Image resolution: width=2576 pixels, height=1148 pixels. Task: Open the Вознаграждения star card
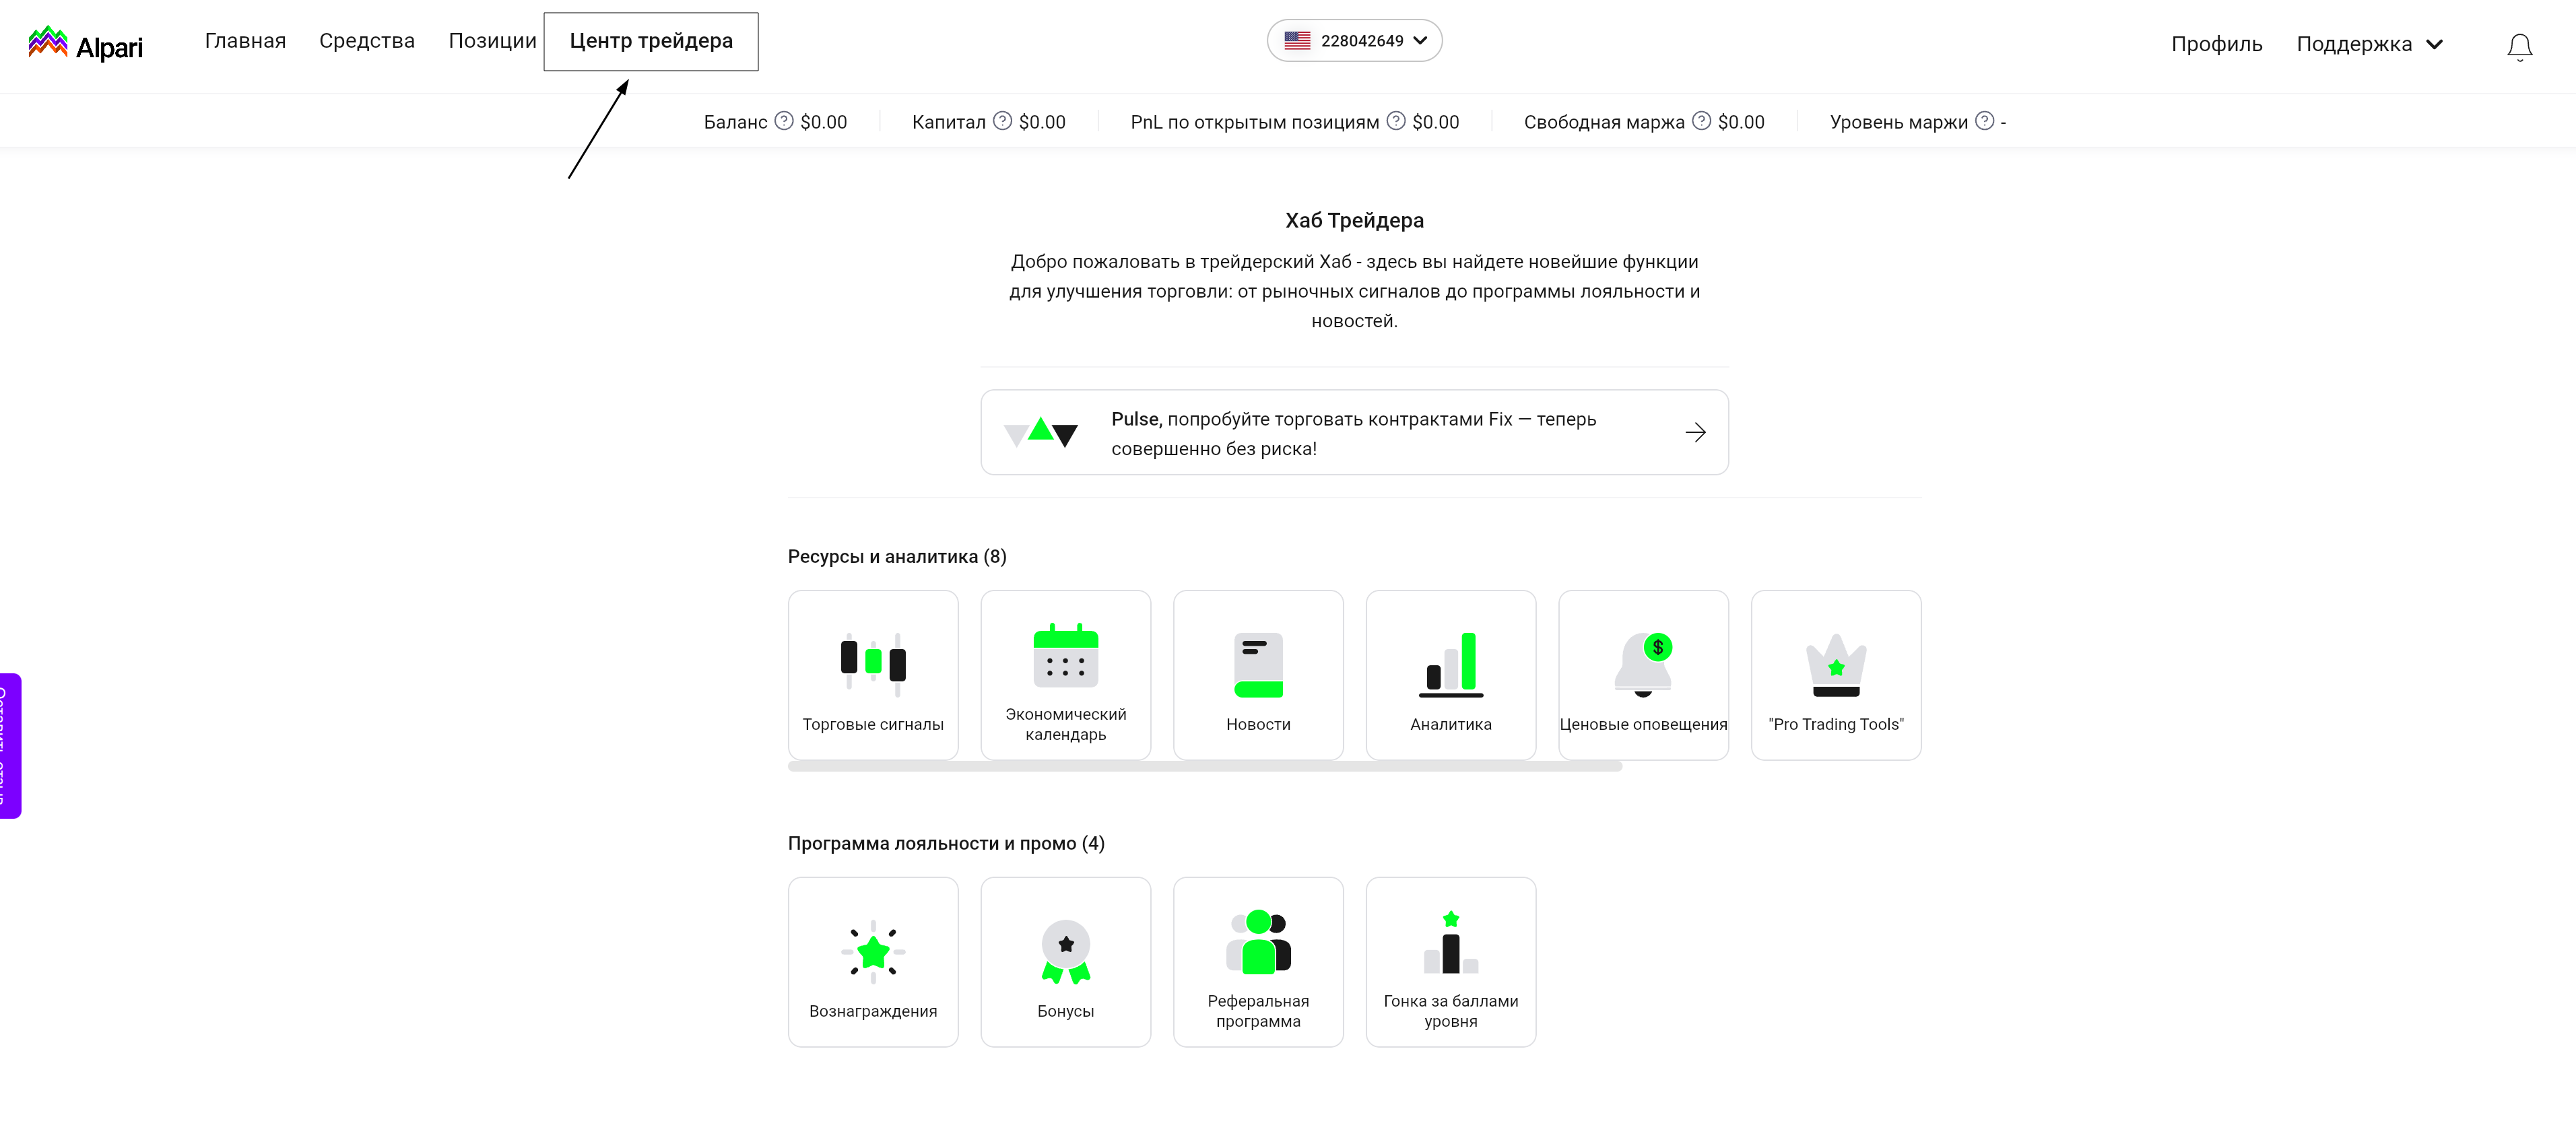[872, 962]
